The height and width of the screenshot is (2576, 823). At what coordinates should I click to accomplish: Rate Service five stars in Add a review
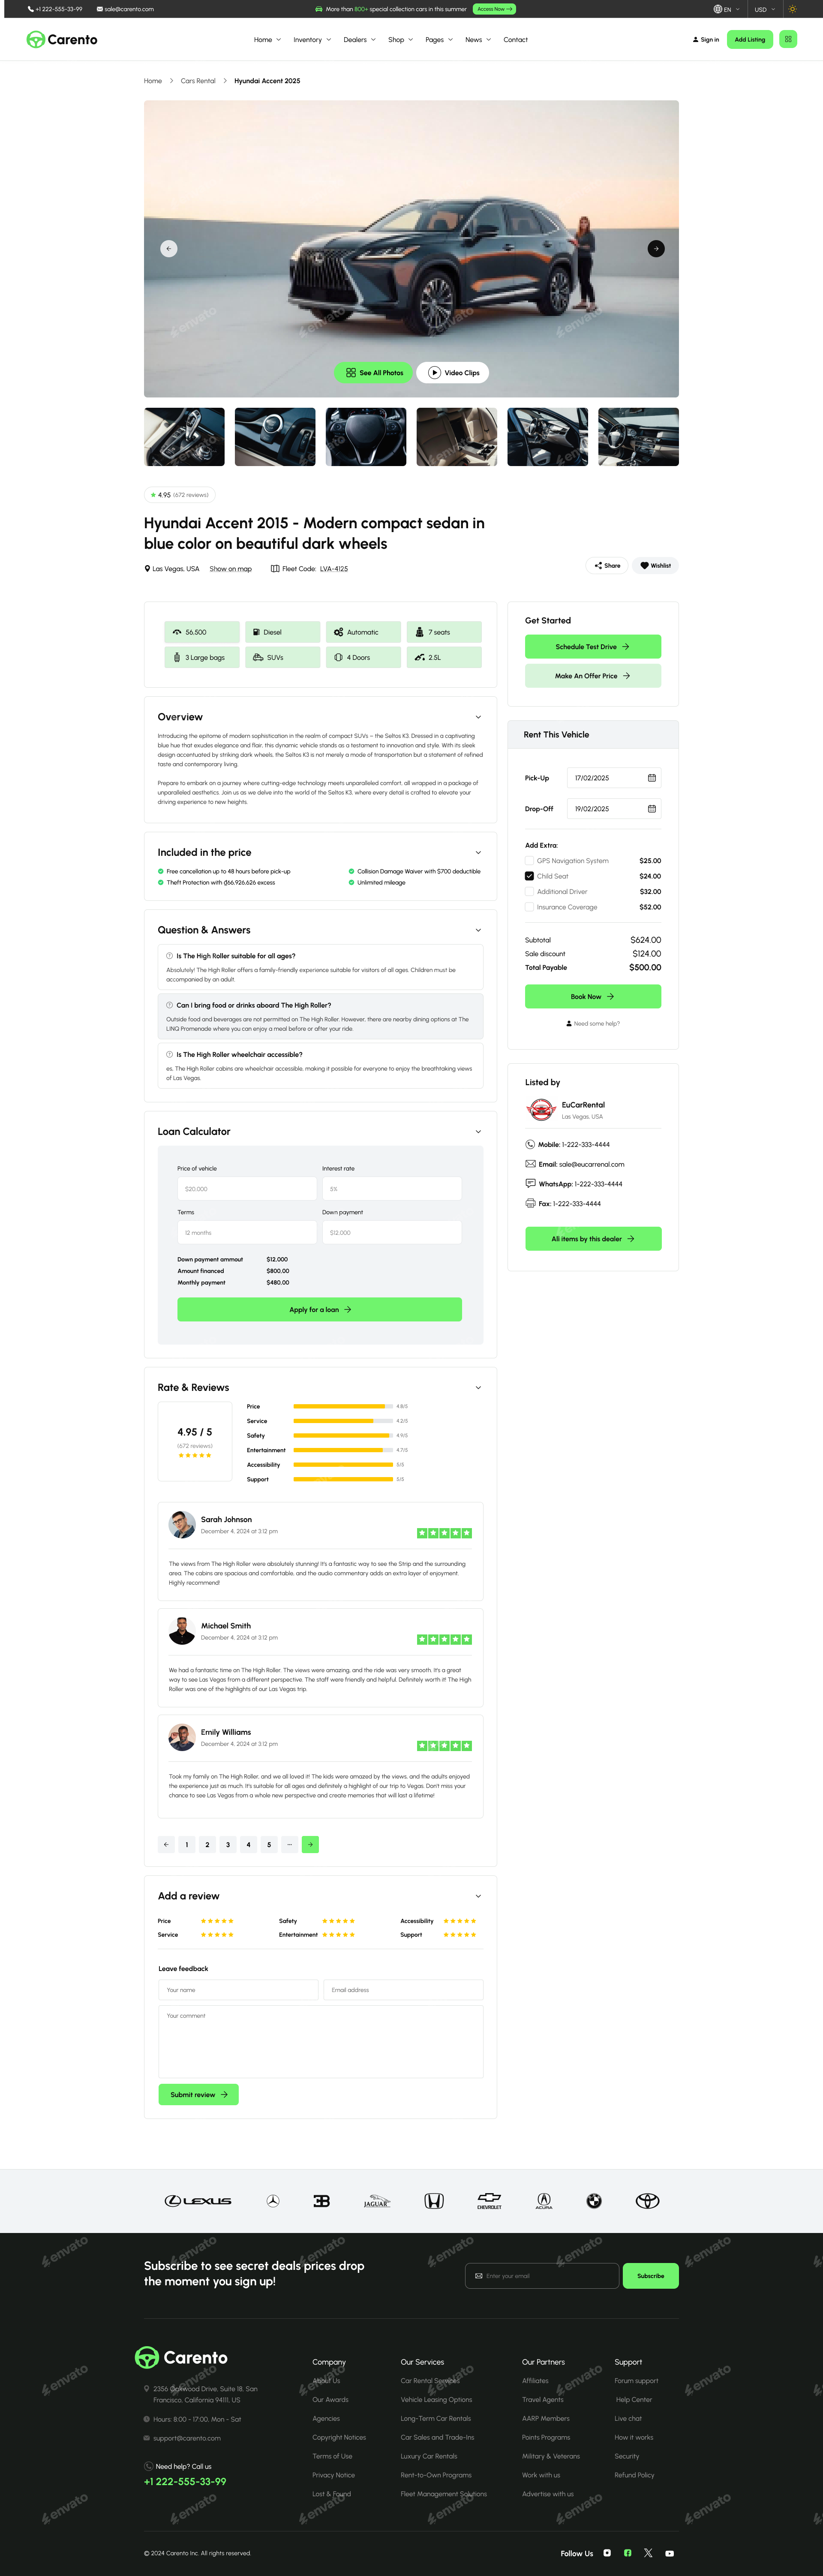pos(231,1934)
